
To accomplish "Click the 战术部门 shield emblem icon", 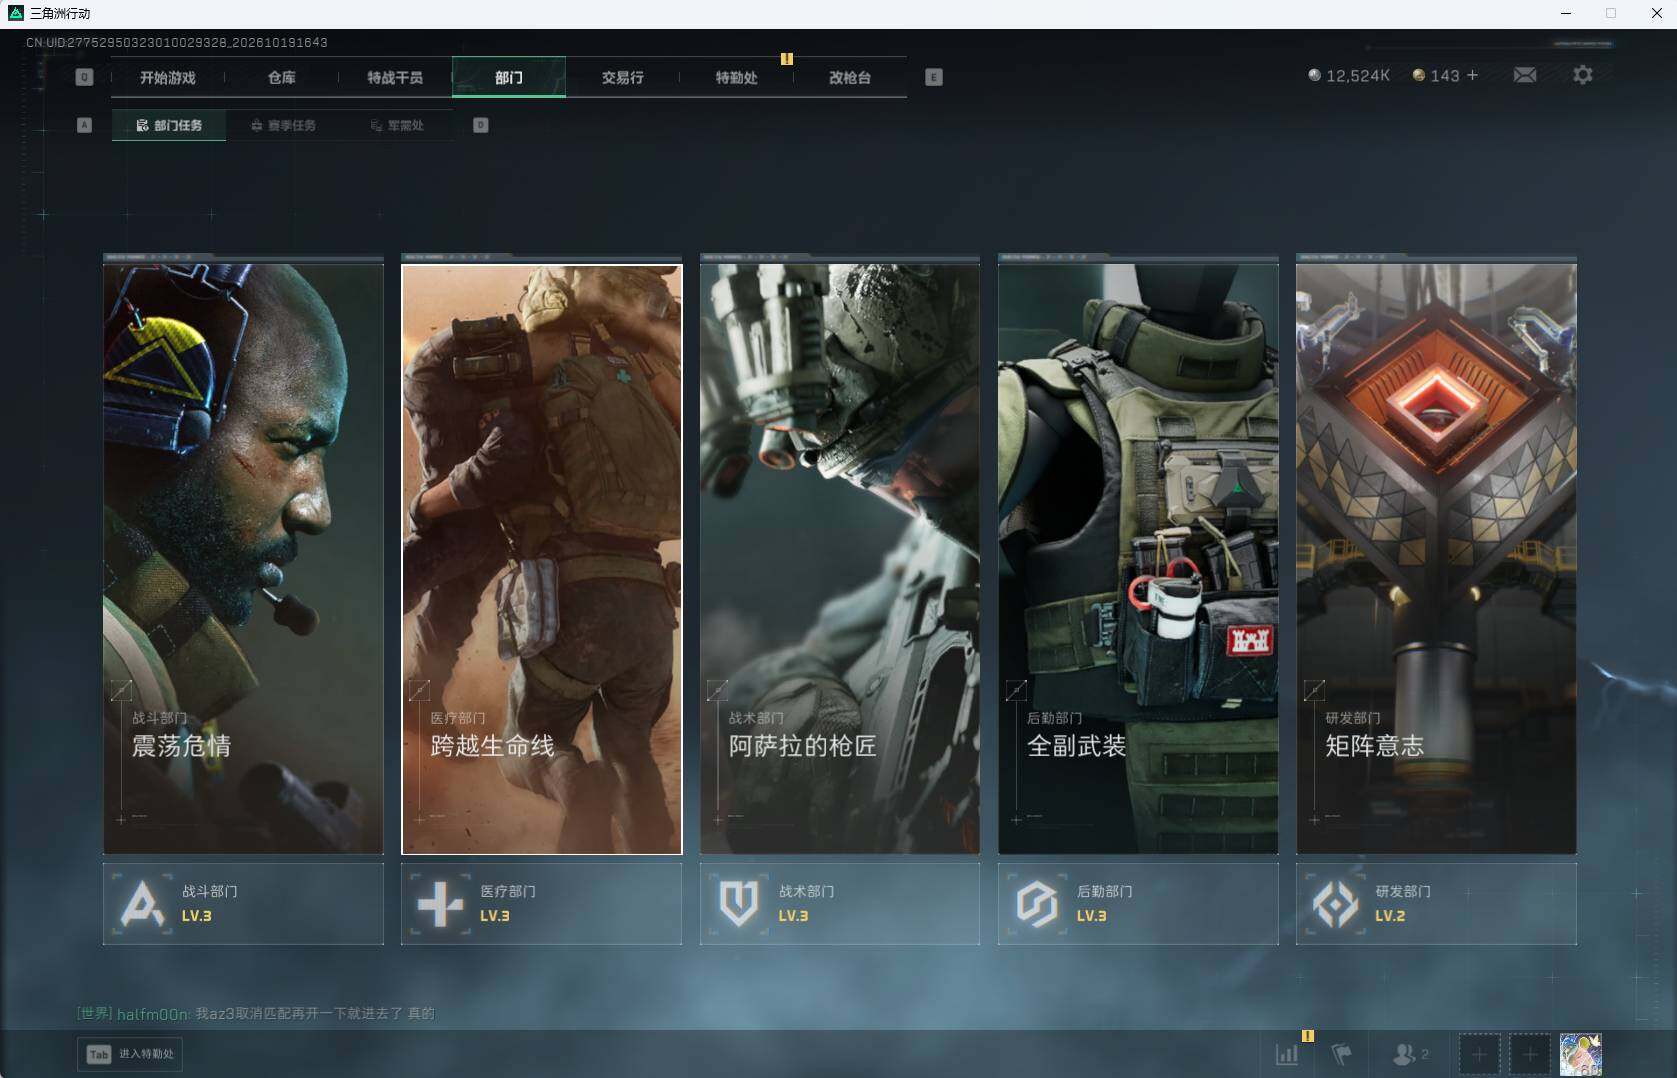I will pos(739,904).
